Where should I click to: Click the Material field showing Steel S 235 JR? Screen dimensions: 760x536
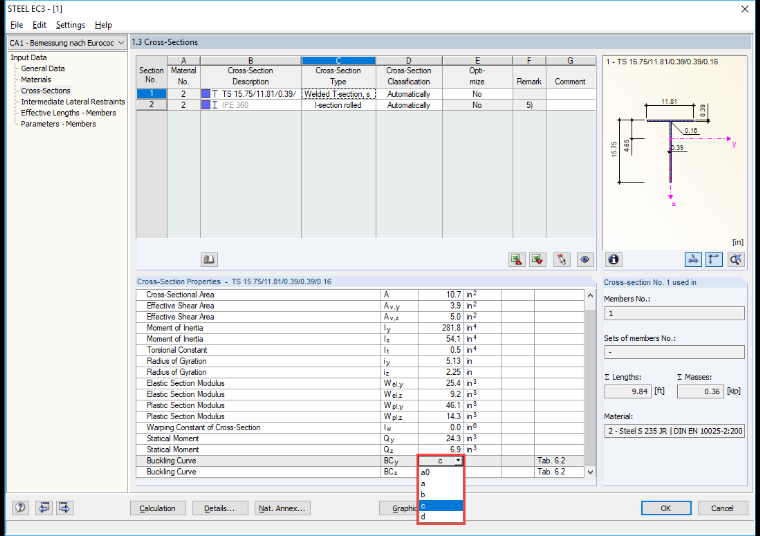674,431
